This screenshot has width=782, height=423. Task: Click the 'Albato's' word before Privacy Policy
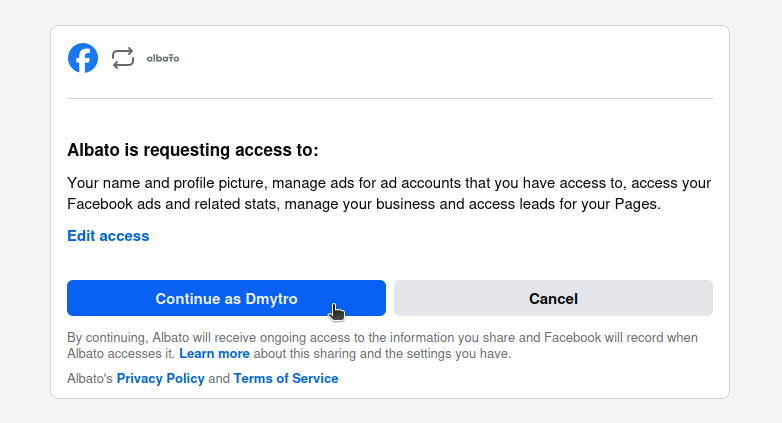tap(90, 379)
